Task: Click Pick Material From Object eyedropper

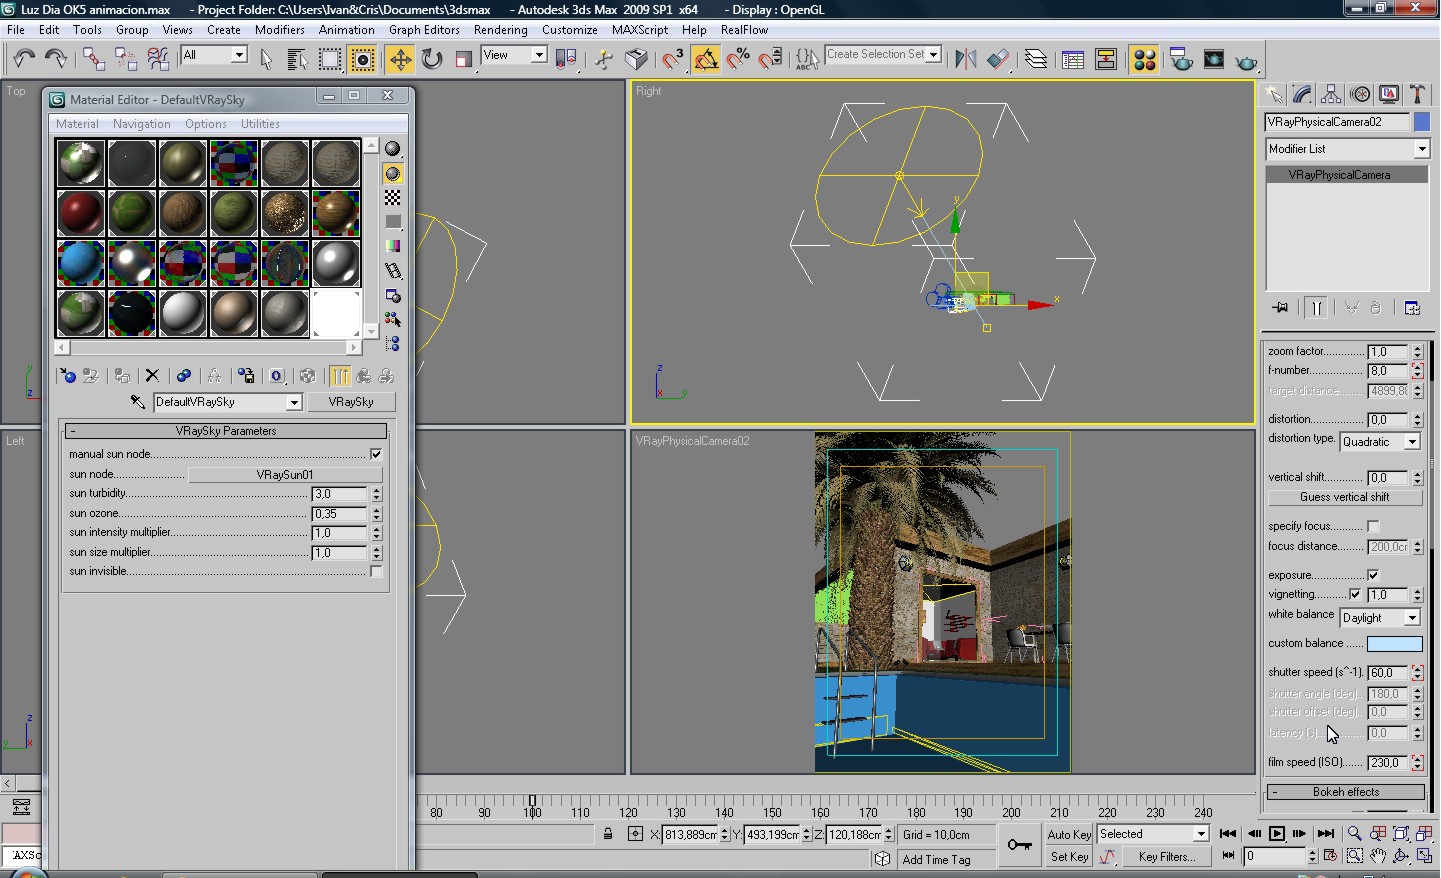Action: 138,402
